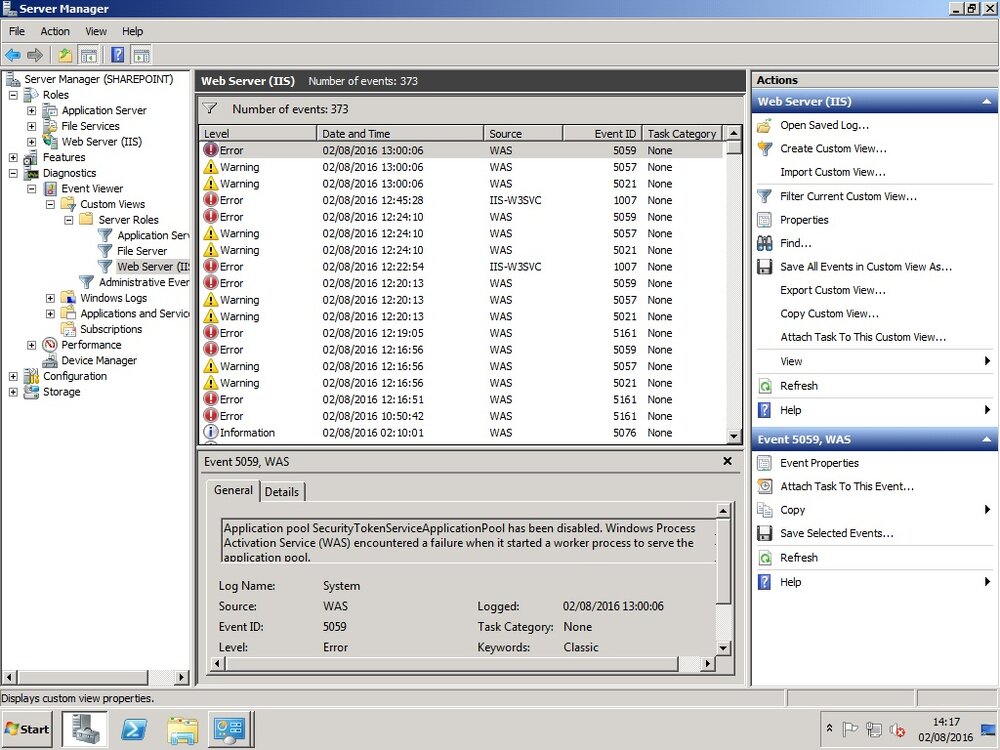Click the Server Manager taskbar icon
Screen dimensions: 1000x750
click(85, 729)
